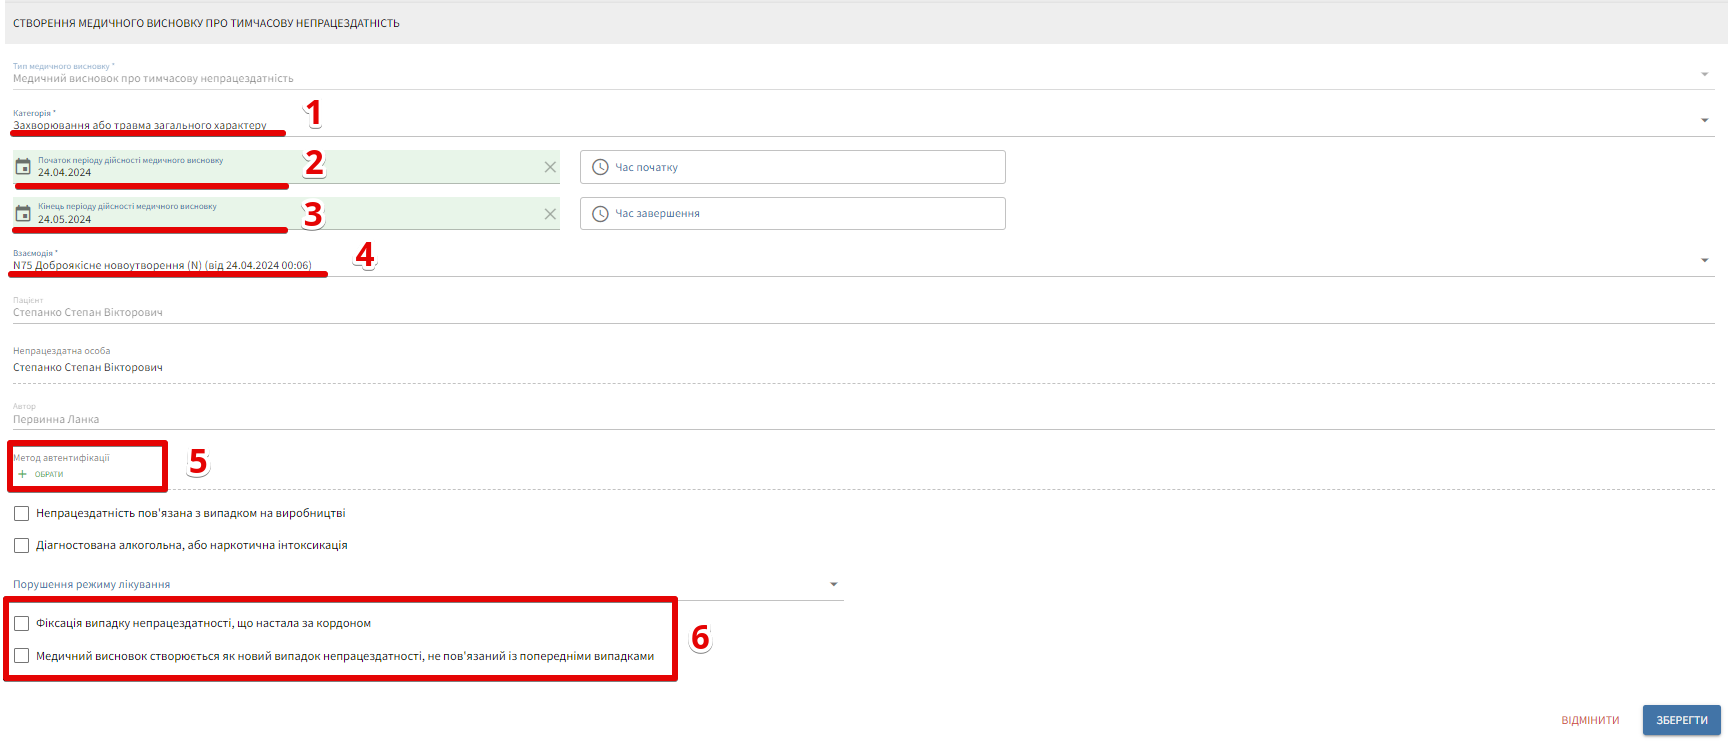Click the Час завершення time field
The image size is (1728, 745).
800,214
